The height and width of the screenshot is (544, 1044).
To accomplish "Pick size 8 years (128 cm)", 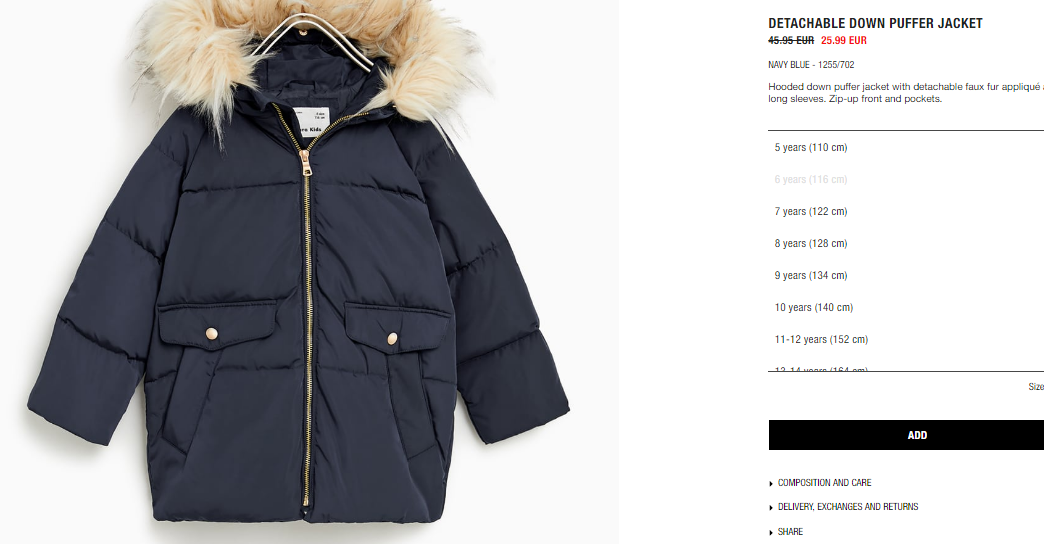I will (x=906, y=243).
